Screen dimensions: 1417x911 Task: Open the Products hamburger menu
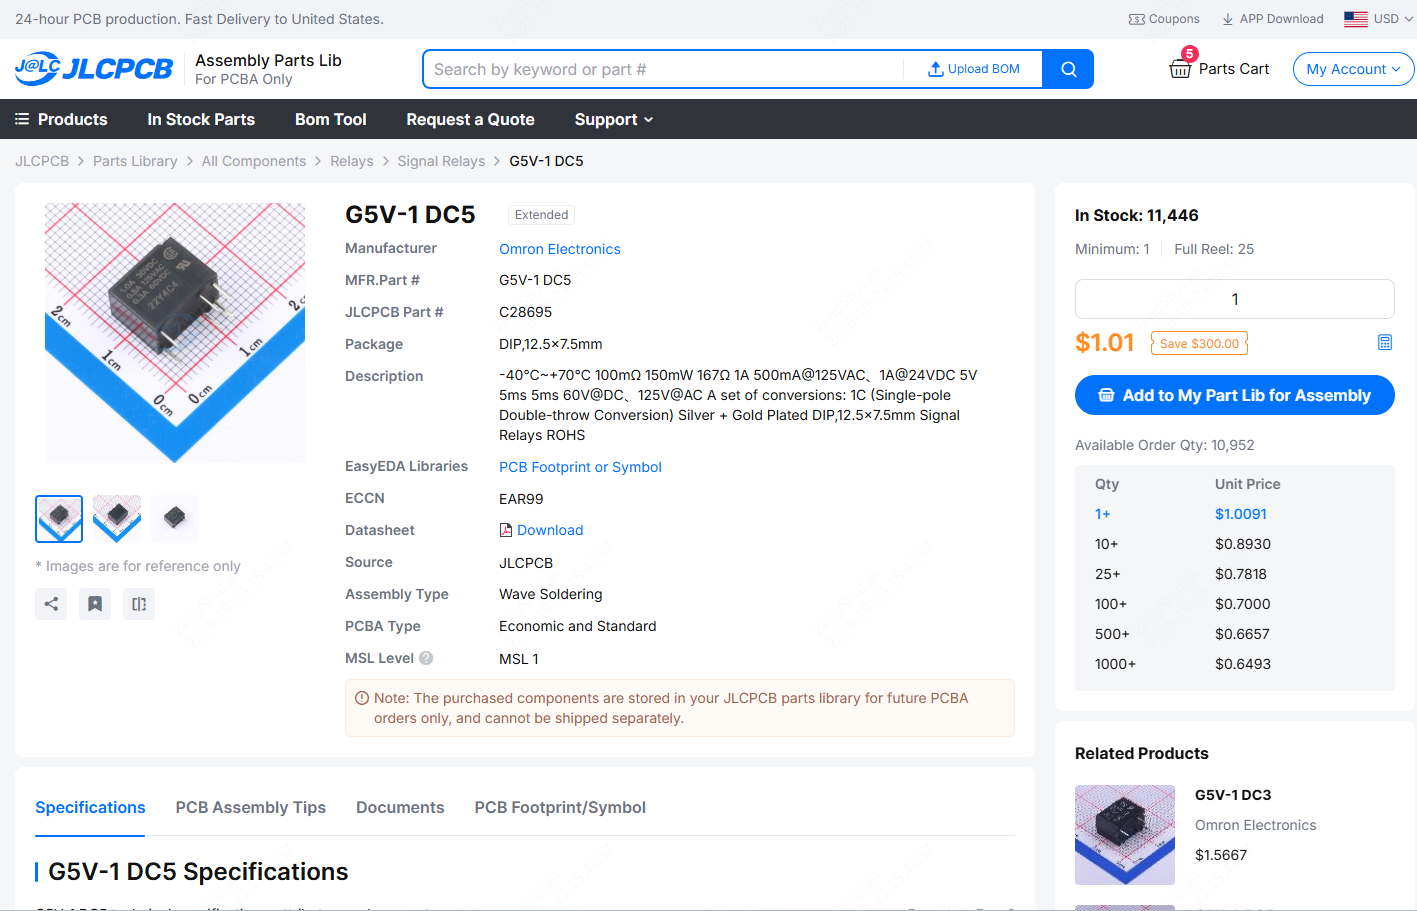61,119
